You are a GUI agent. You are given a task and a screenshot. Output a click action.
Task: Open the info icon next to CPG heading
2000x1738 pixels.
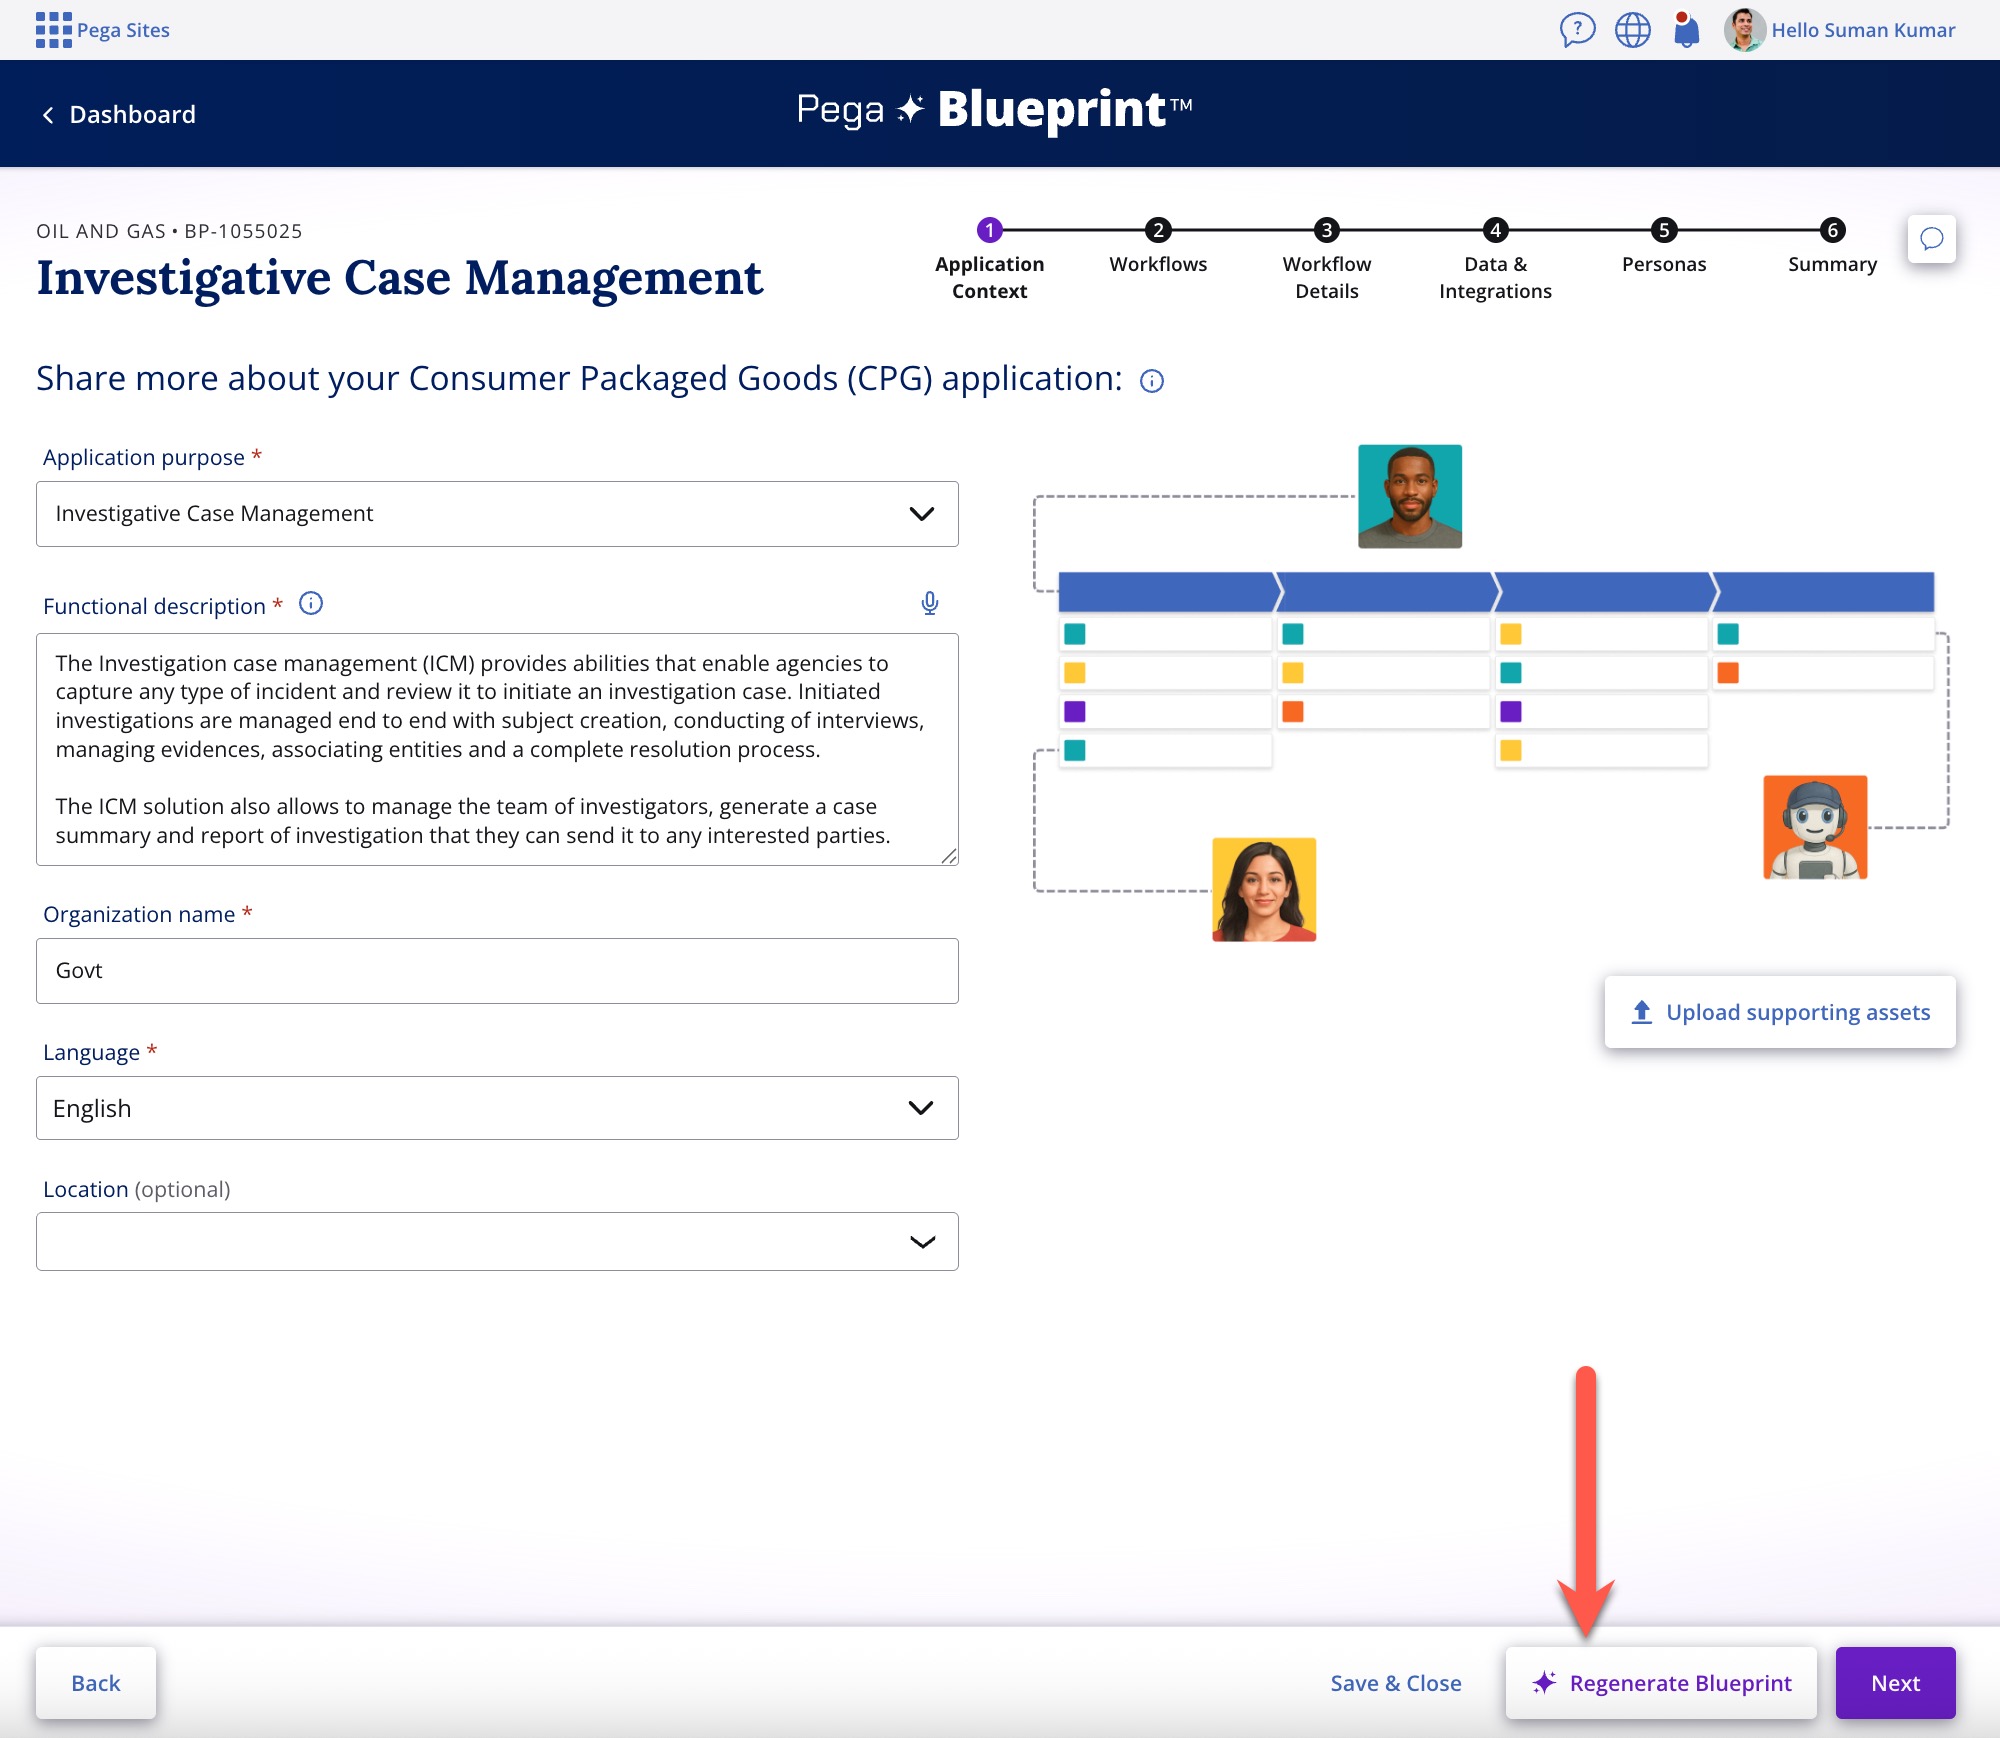[1152, 381]
